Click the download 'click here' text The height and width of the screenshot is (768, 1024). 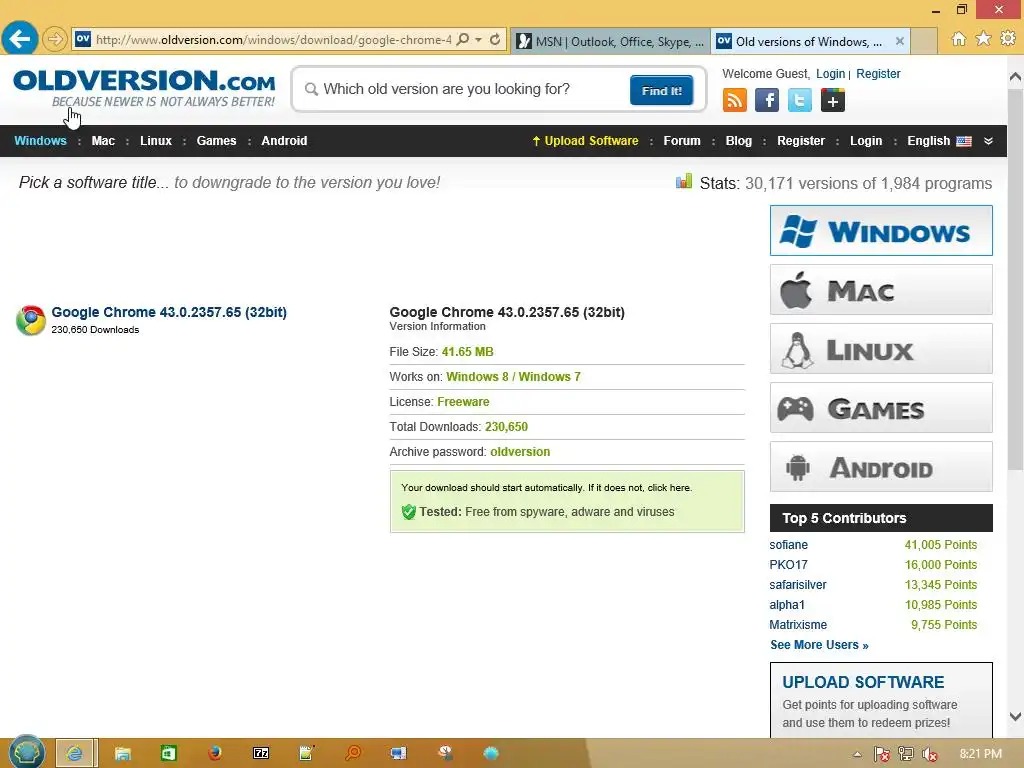click(x=669, y=488)
